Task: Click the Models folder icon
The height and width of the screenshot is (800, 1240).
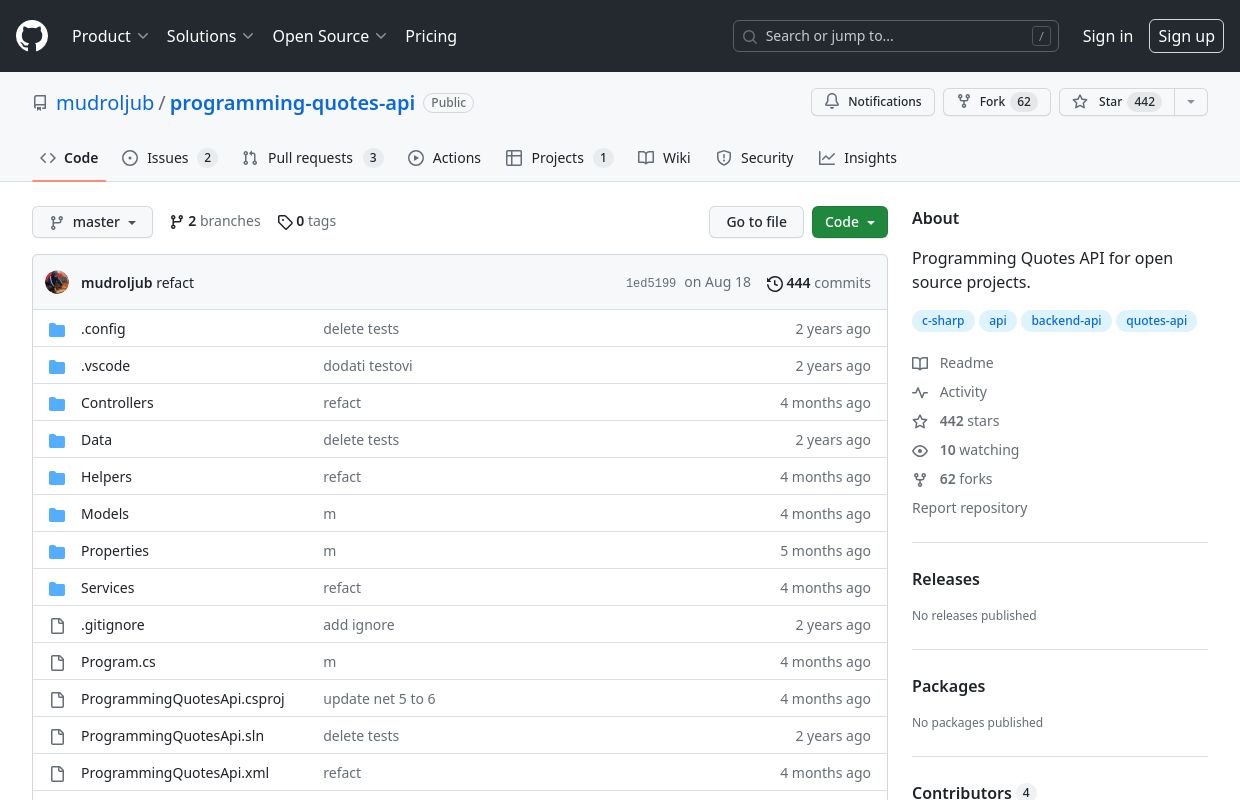Action: coord(57,514)
